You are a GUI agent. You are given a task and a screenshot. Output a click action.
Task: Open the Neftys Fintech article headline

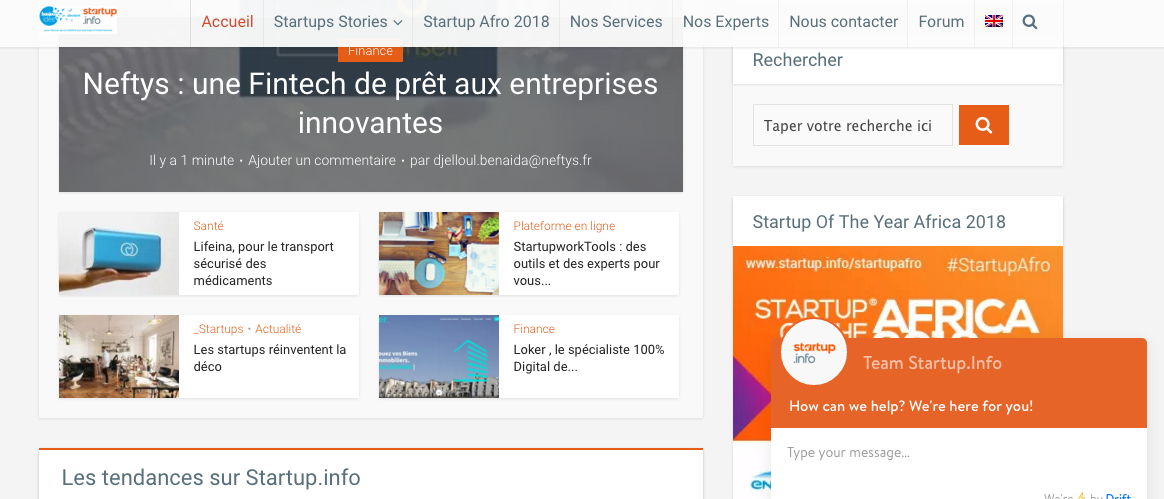tap(370, 103)
